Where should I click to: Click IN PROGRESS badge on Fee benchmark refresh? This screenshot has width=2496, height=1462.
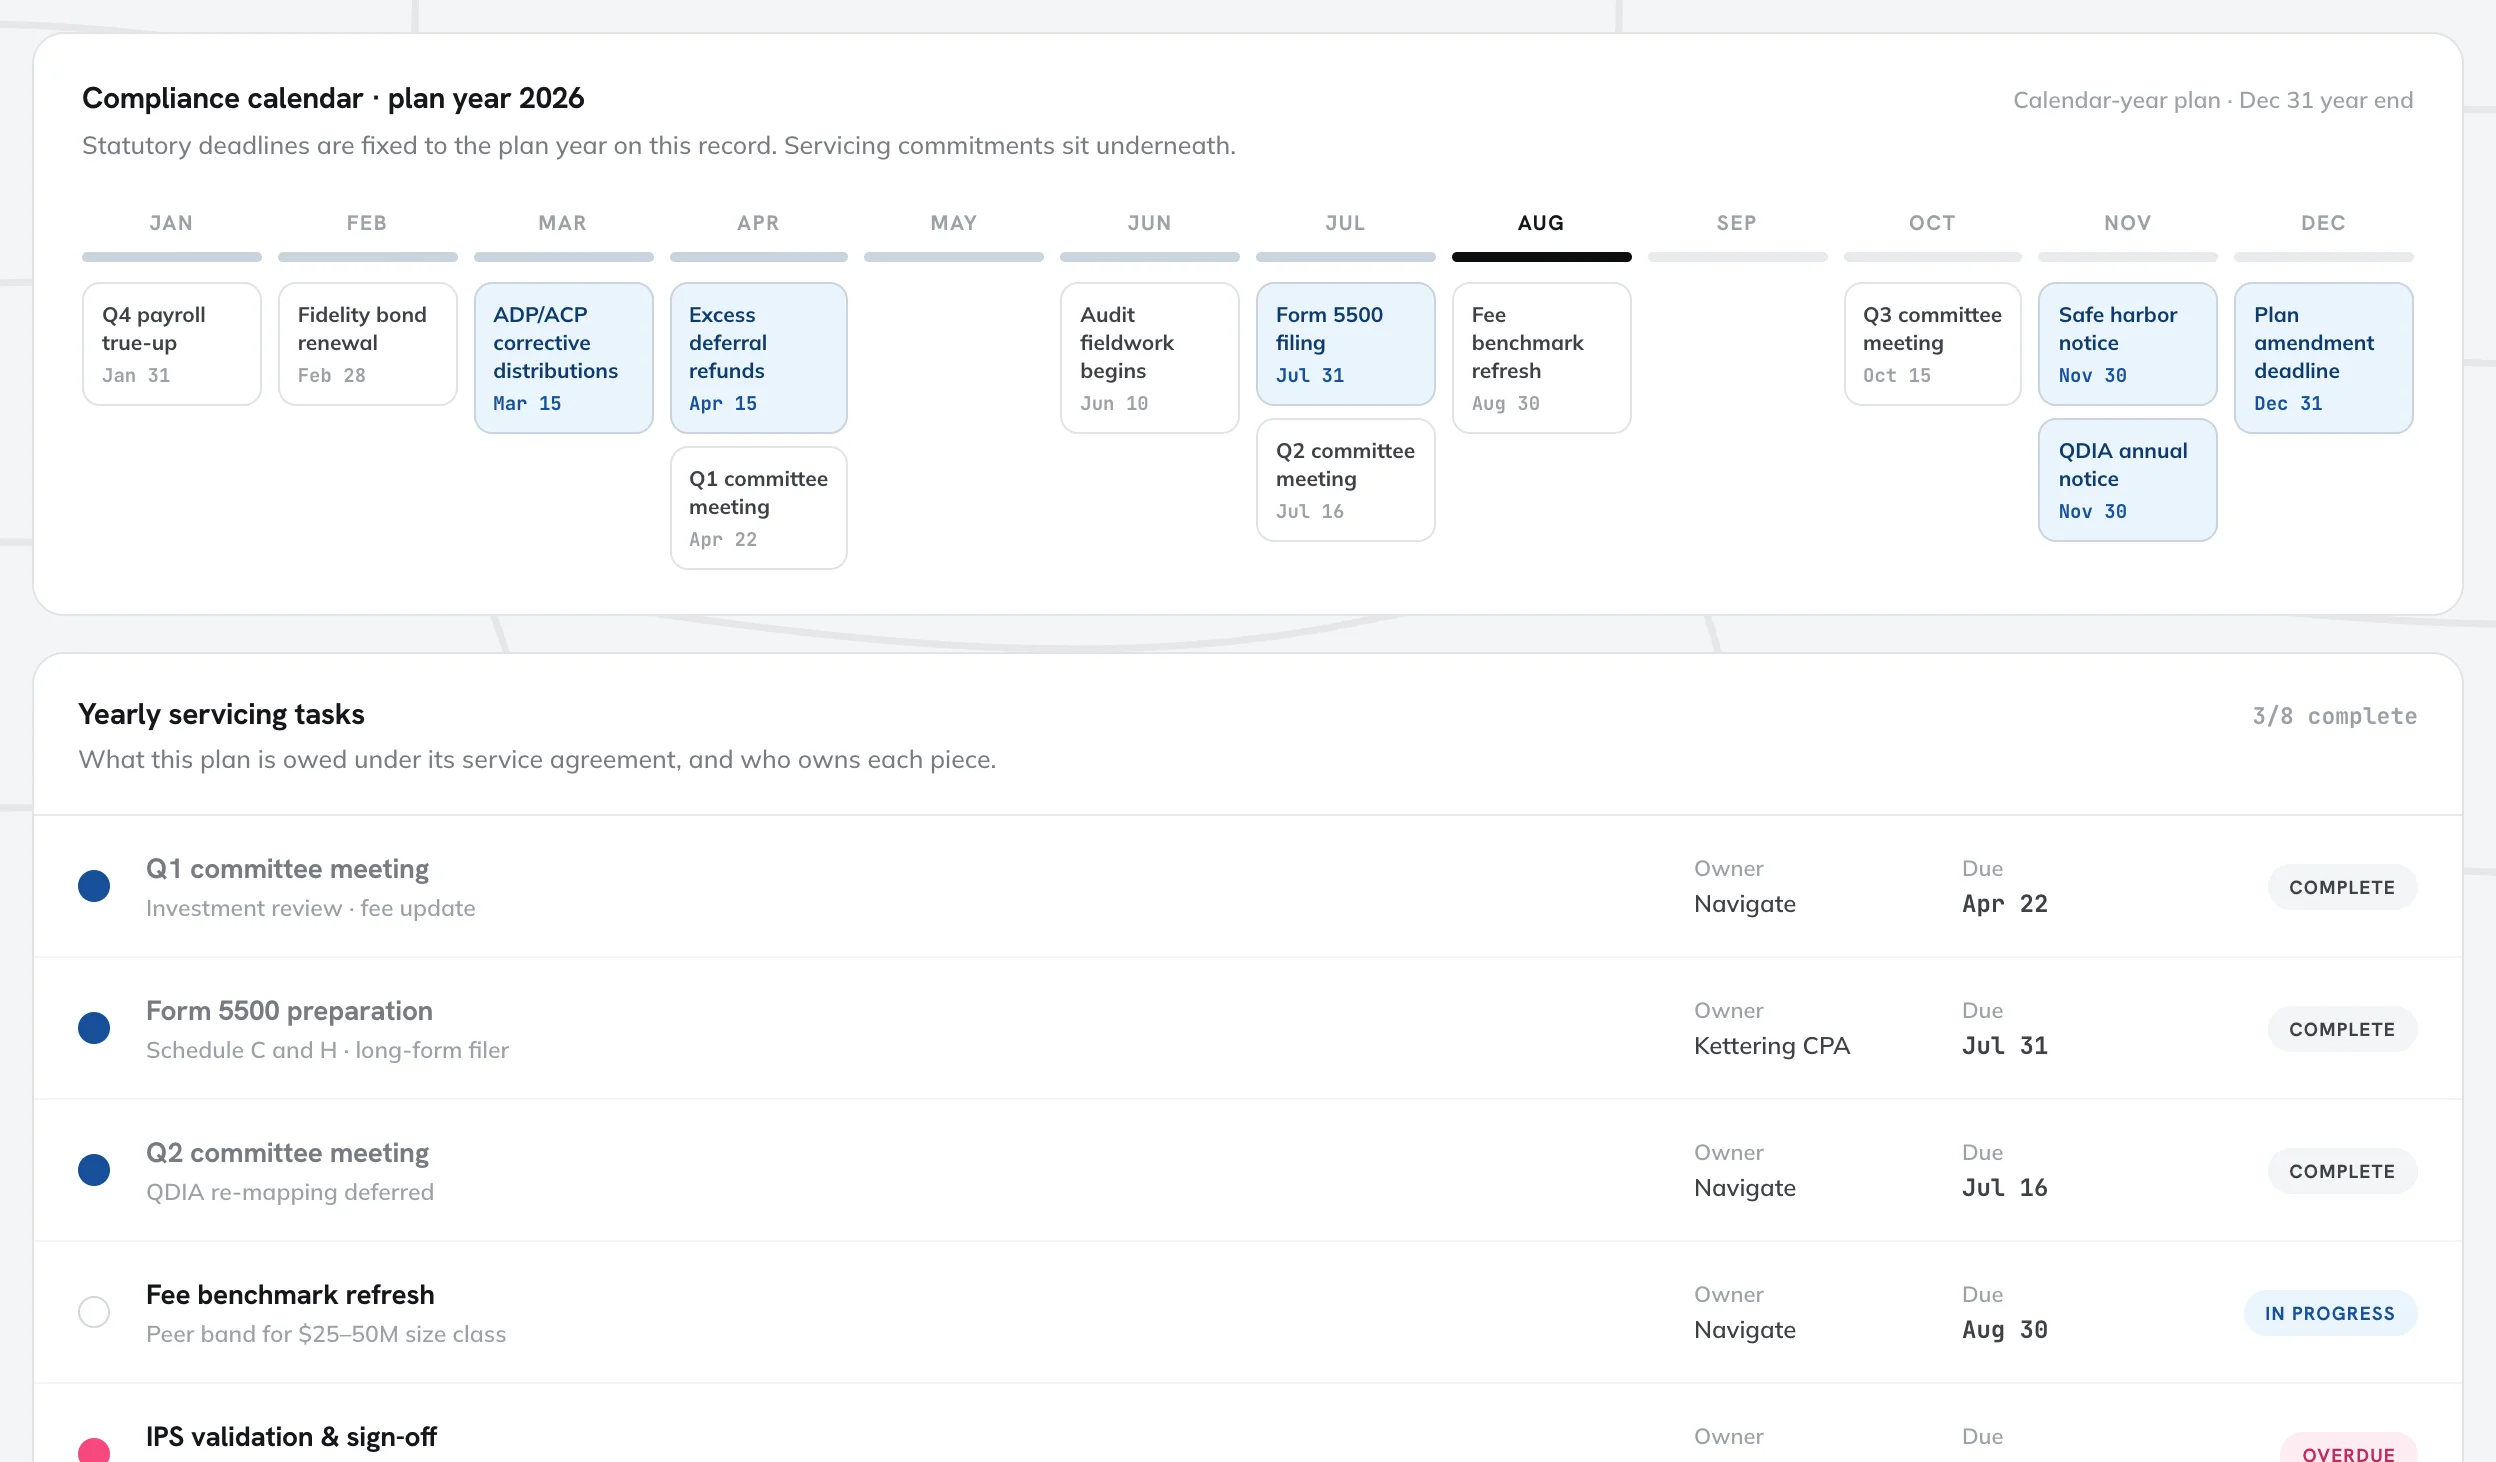pyautogui.click(x=2330, y=1313)
